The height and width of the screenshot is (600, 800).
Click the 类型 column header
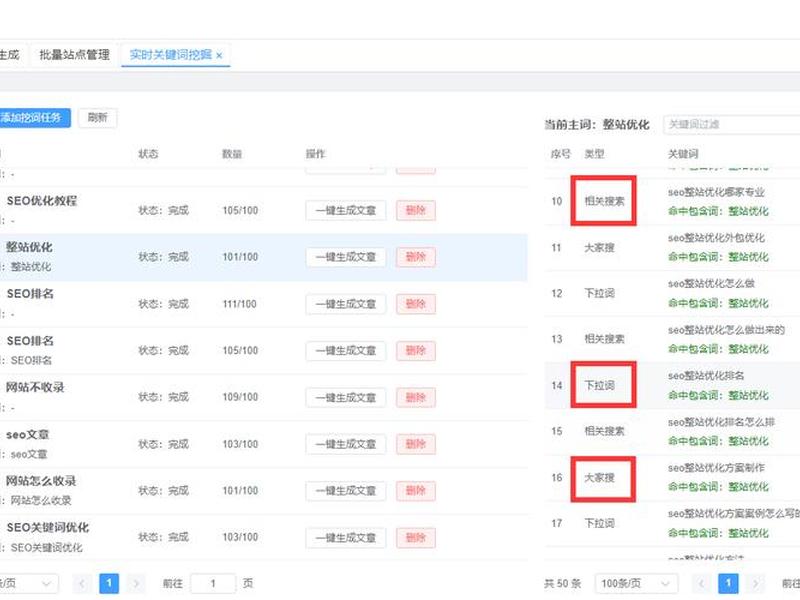594,154
